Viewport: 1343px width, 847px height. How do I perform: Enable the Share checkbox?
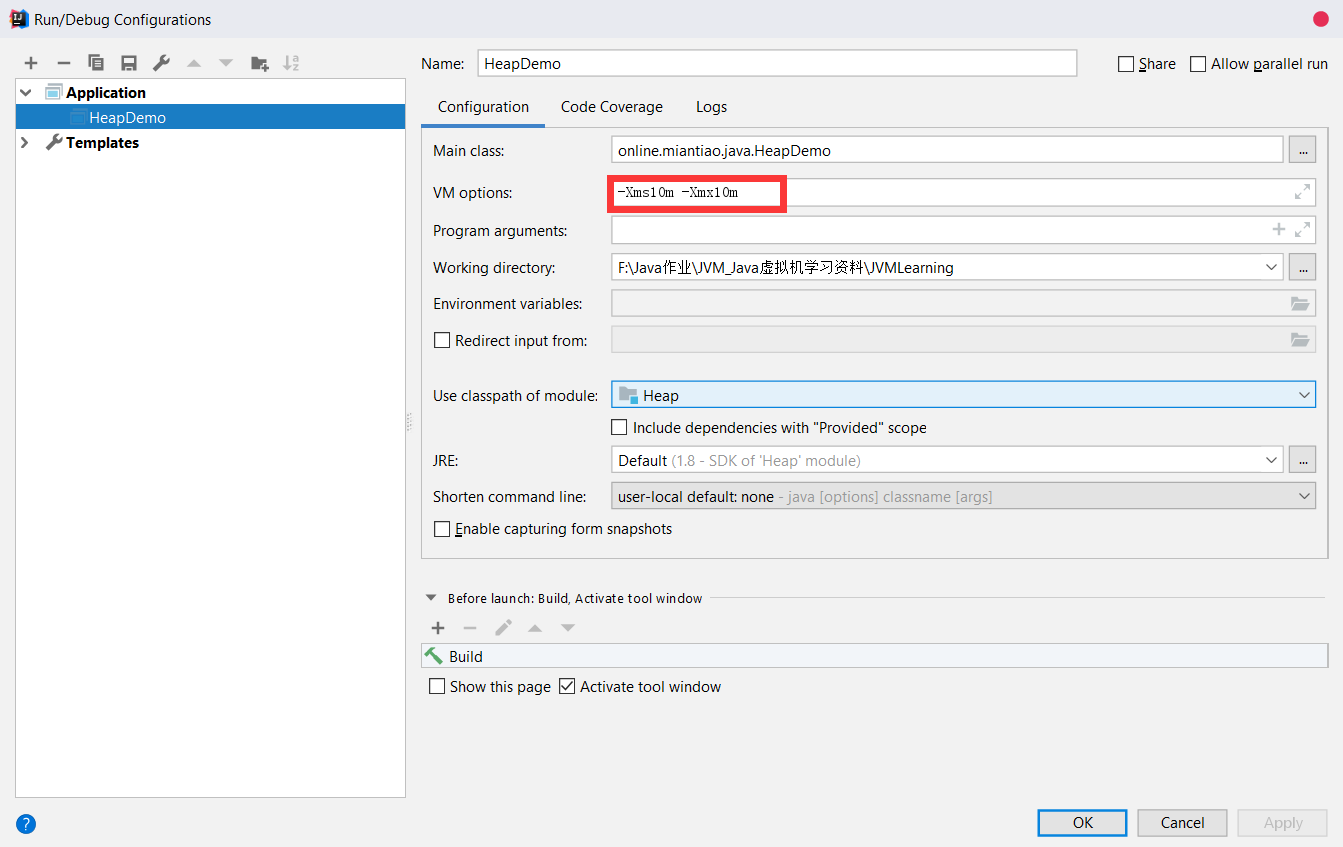pos(1126,64)
